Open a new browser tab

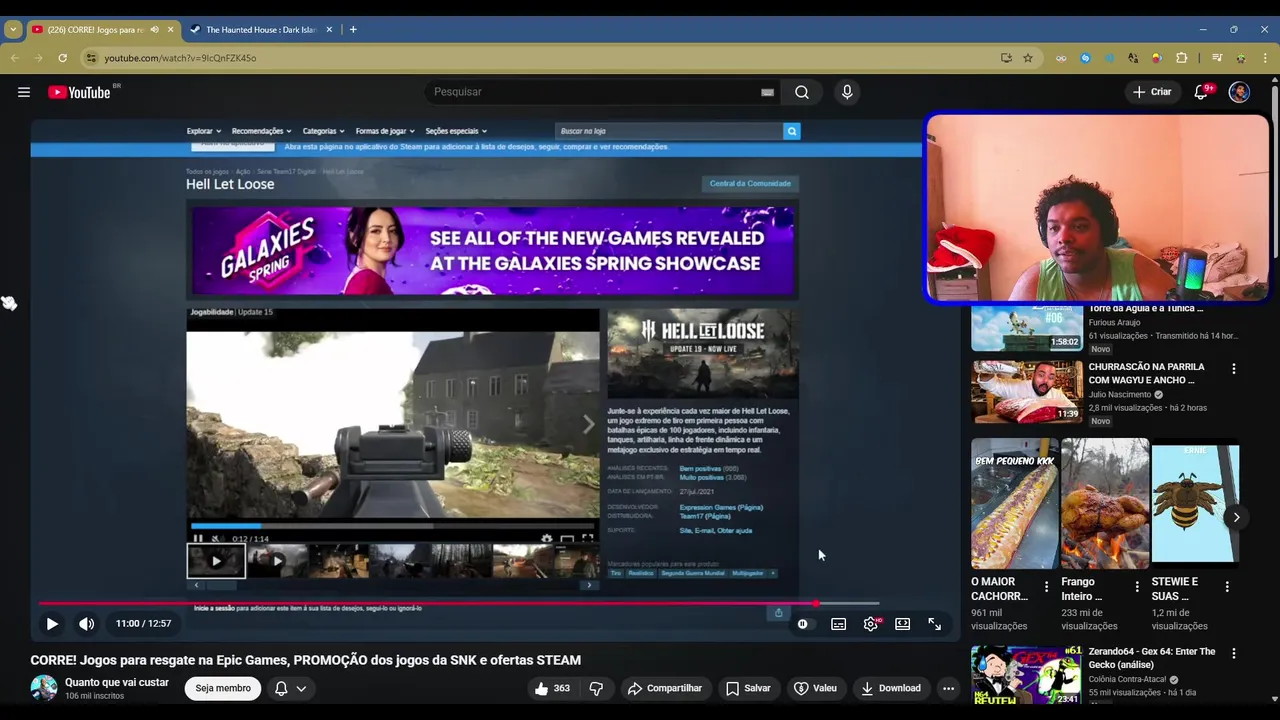click(353, 29)
